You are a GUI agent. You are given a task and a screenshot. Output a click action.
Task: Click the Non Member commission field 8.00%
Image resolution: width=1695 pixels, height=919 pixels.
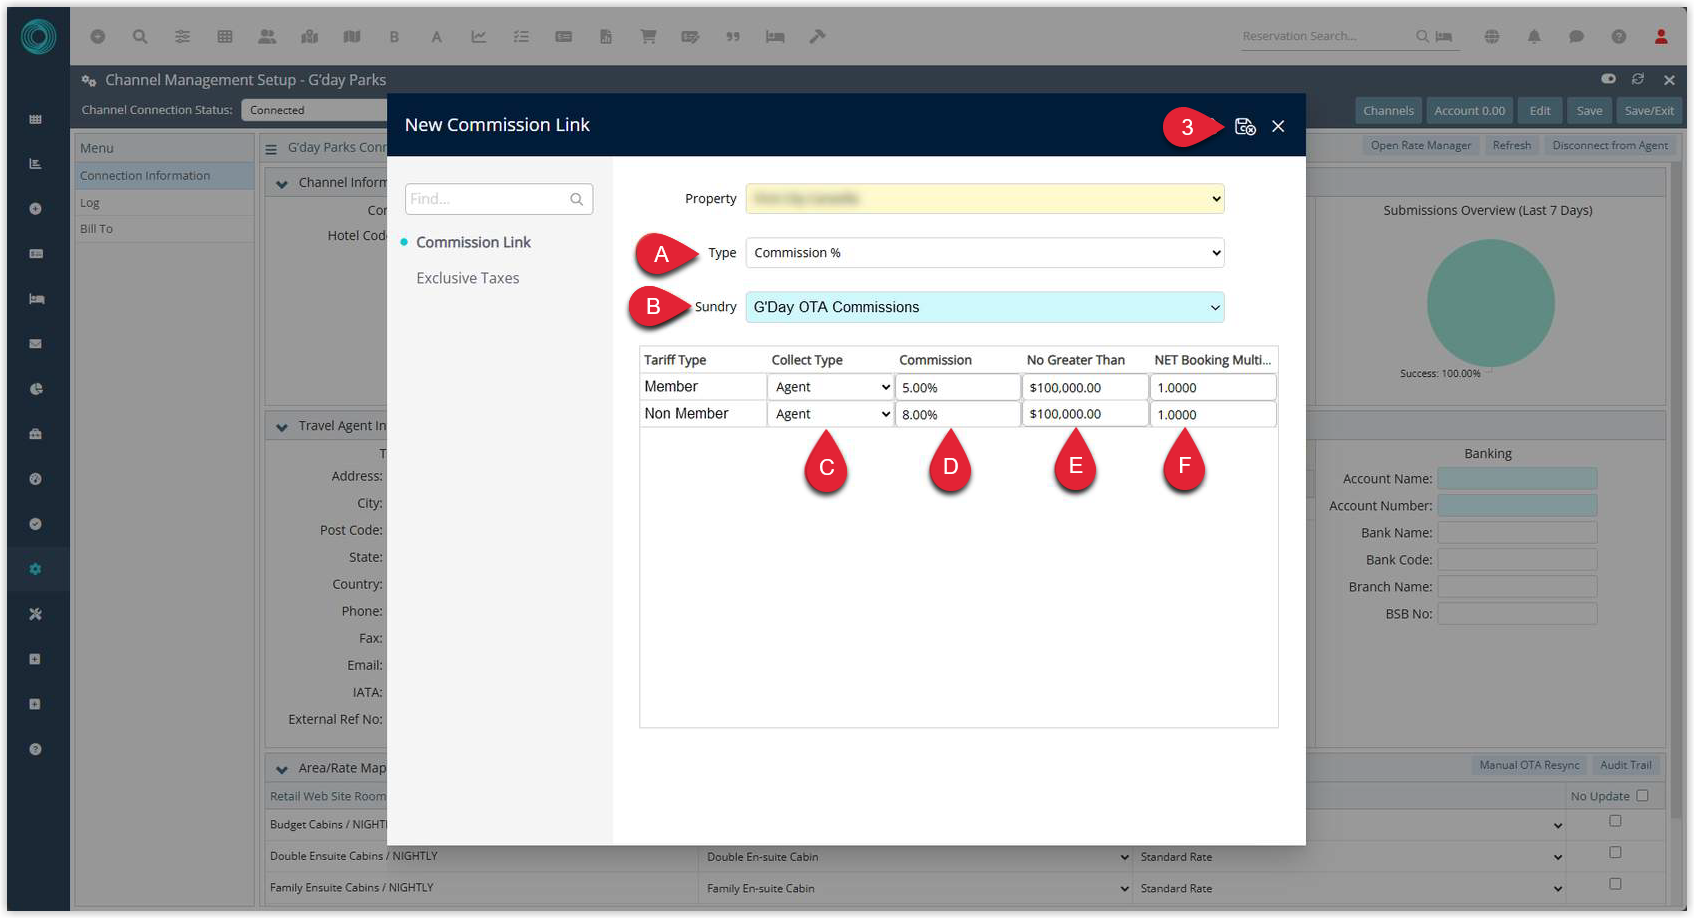957,415
